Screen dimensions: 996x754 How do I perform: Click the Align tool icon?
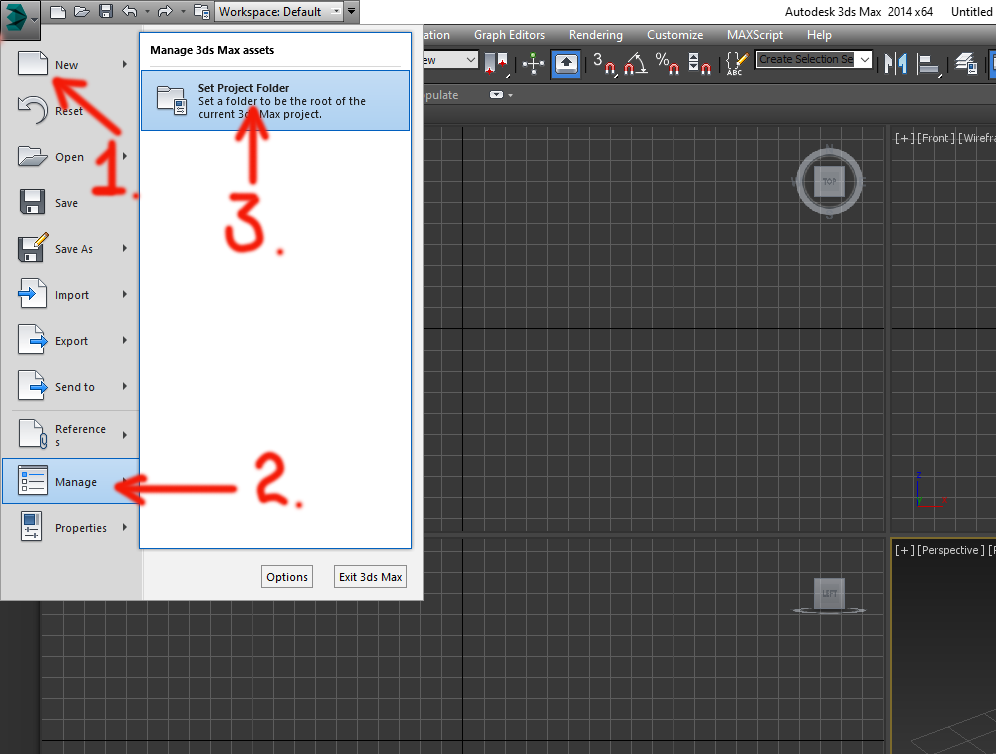(x=929, y=64)
